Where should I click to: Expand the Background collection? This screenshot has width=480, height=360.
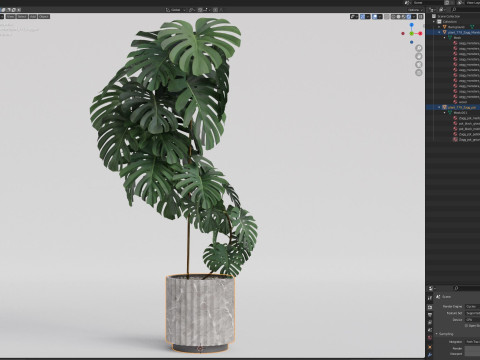[x=439, y=27]
